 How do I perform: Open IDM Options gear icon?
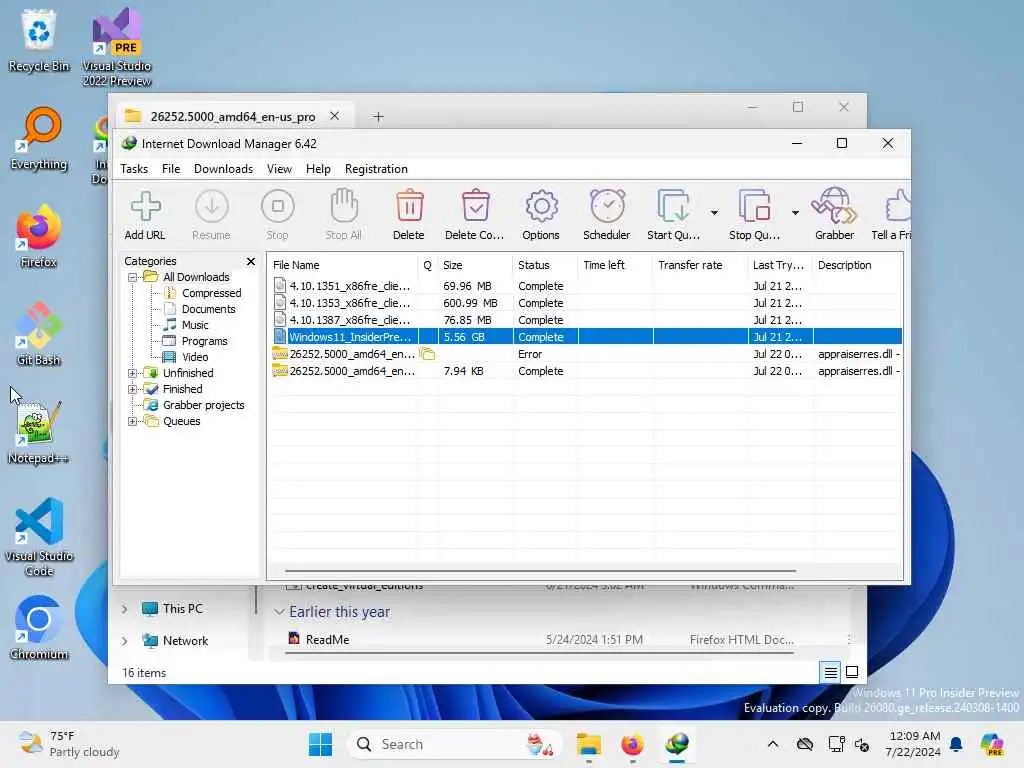point(541,207)
